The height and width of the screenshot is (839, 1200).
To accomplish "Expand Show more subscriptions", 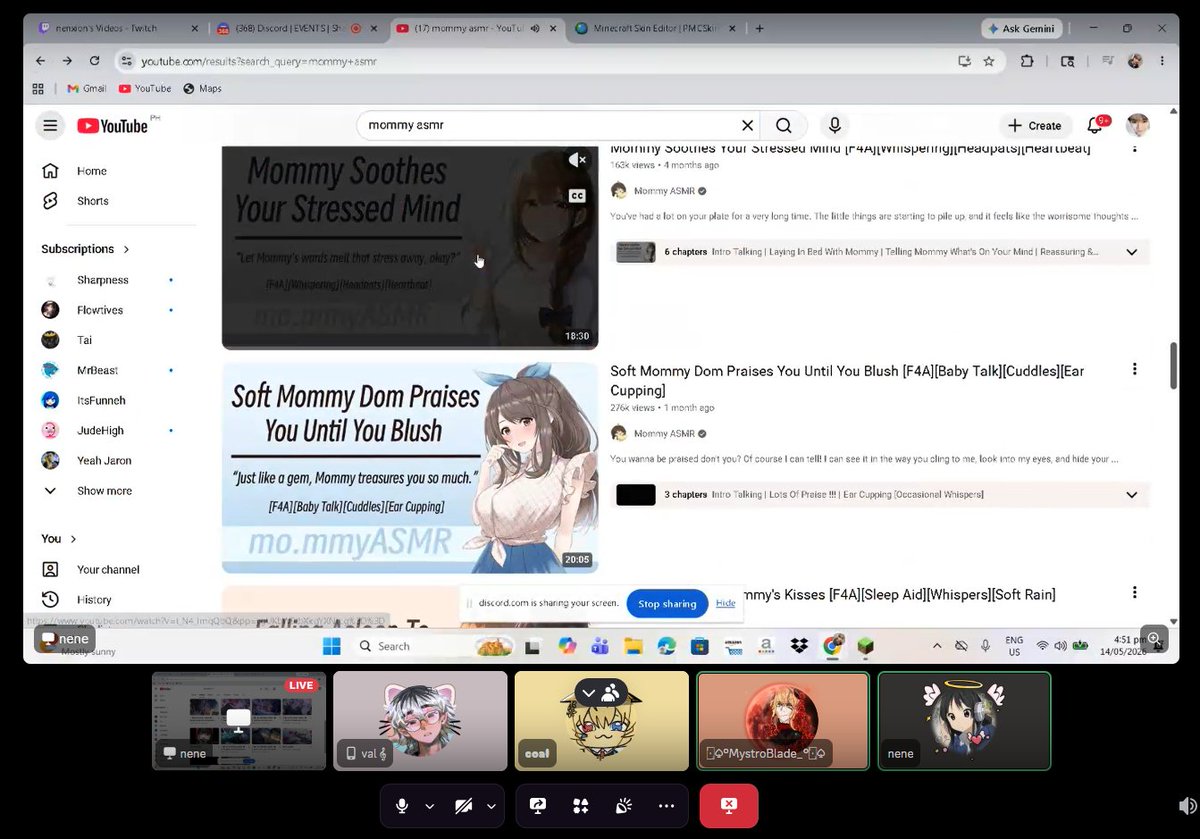I will click(104, 491).
